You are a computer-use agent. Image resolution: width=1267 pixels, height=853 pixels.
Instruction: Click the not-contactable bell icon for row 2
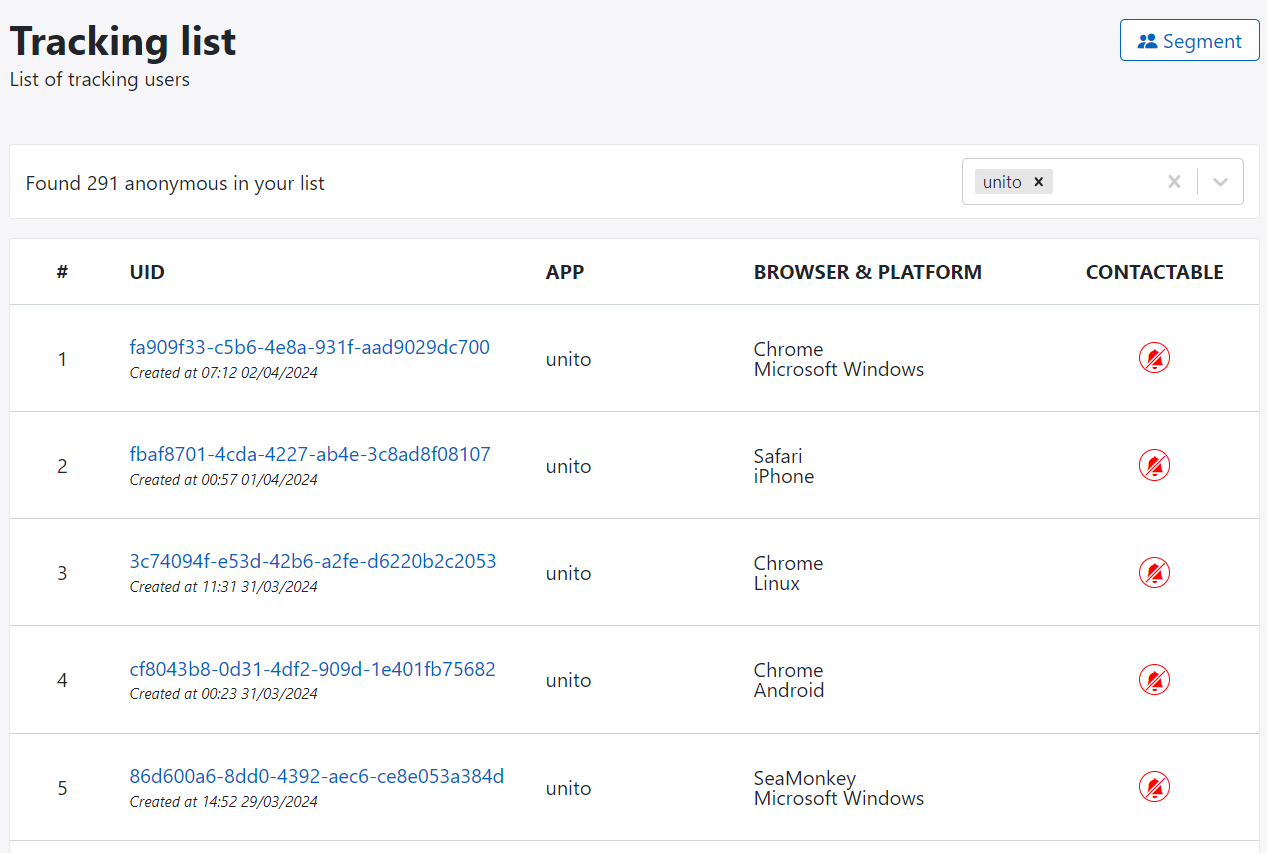coord(1154,465)
